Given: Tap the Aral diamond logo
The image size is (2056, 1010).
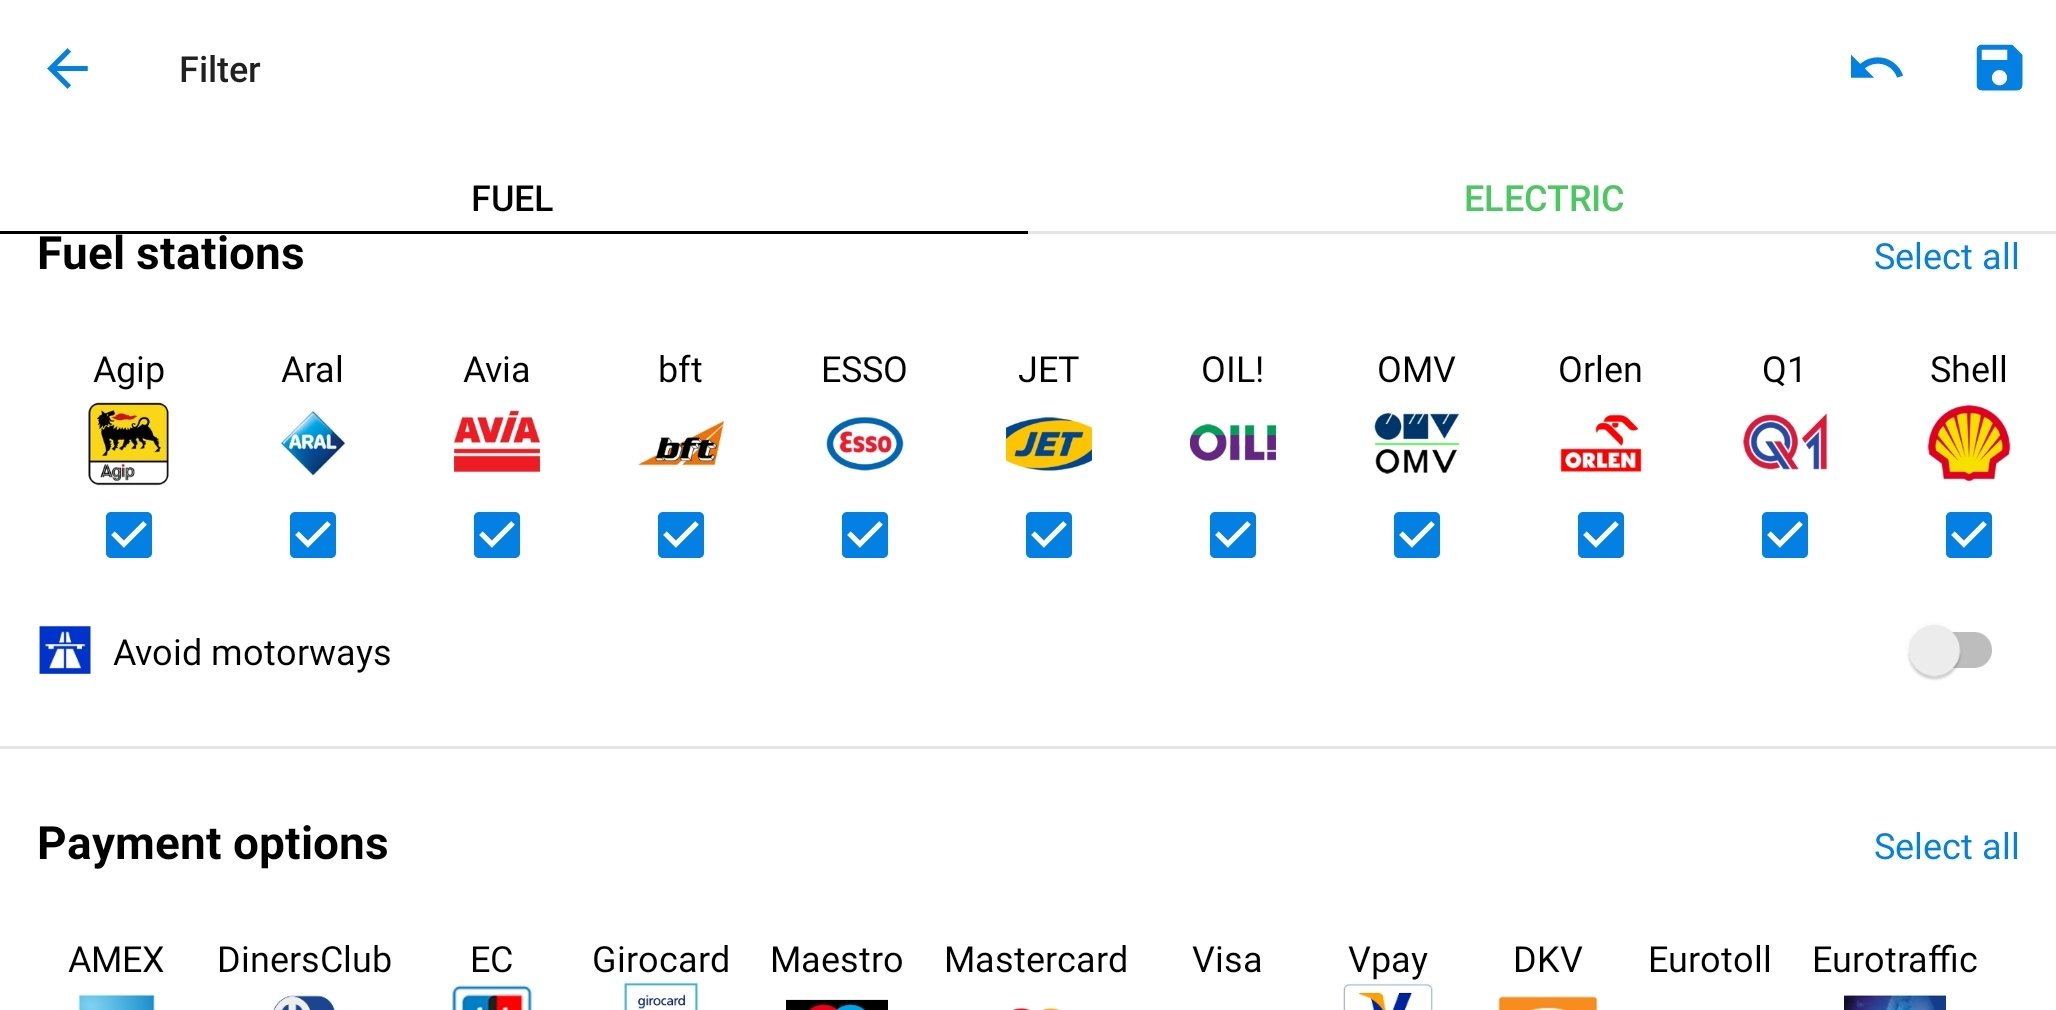Looking at the screenshot, I should coord(313,443).
